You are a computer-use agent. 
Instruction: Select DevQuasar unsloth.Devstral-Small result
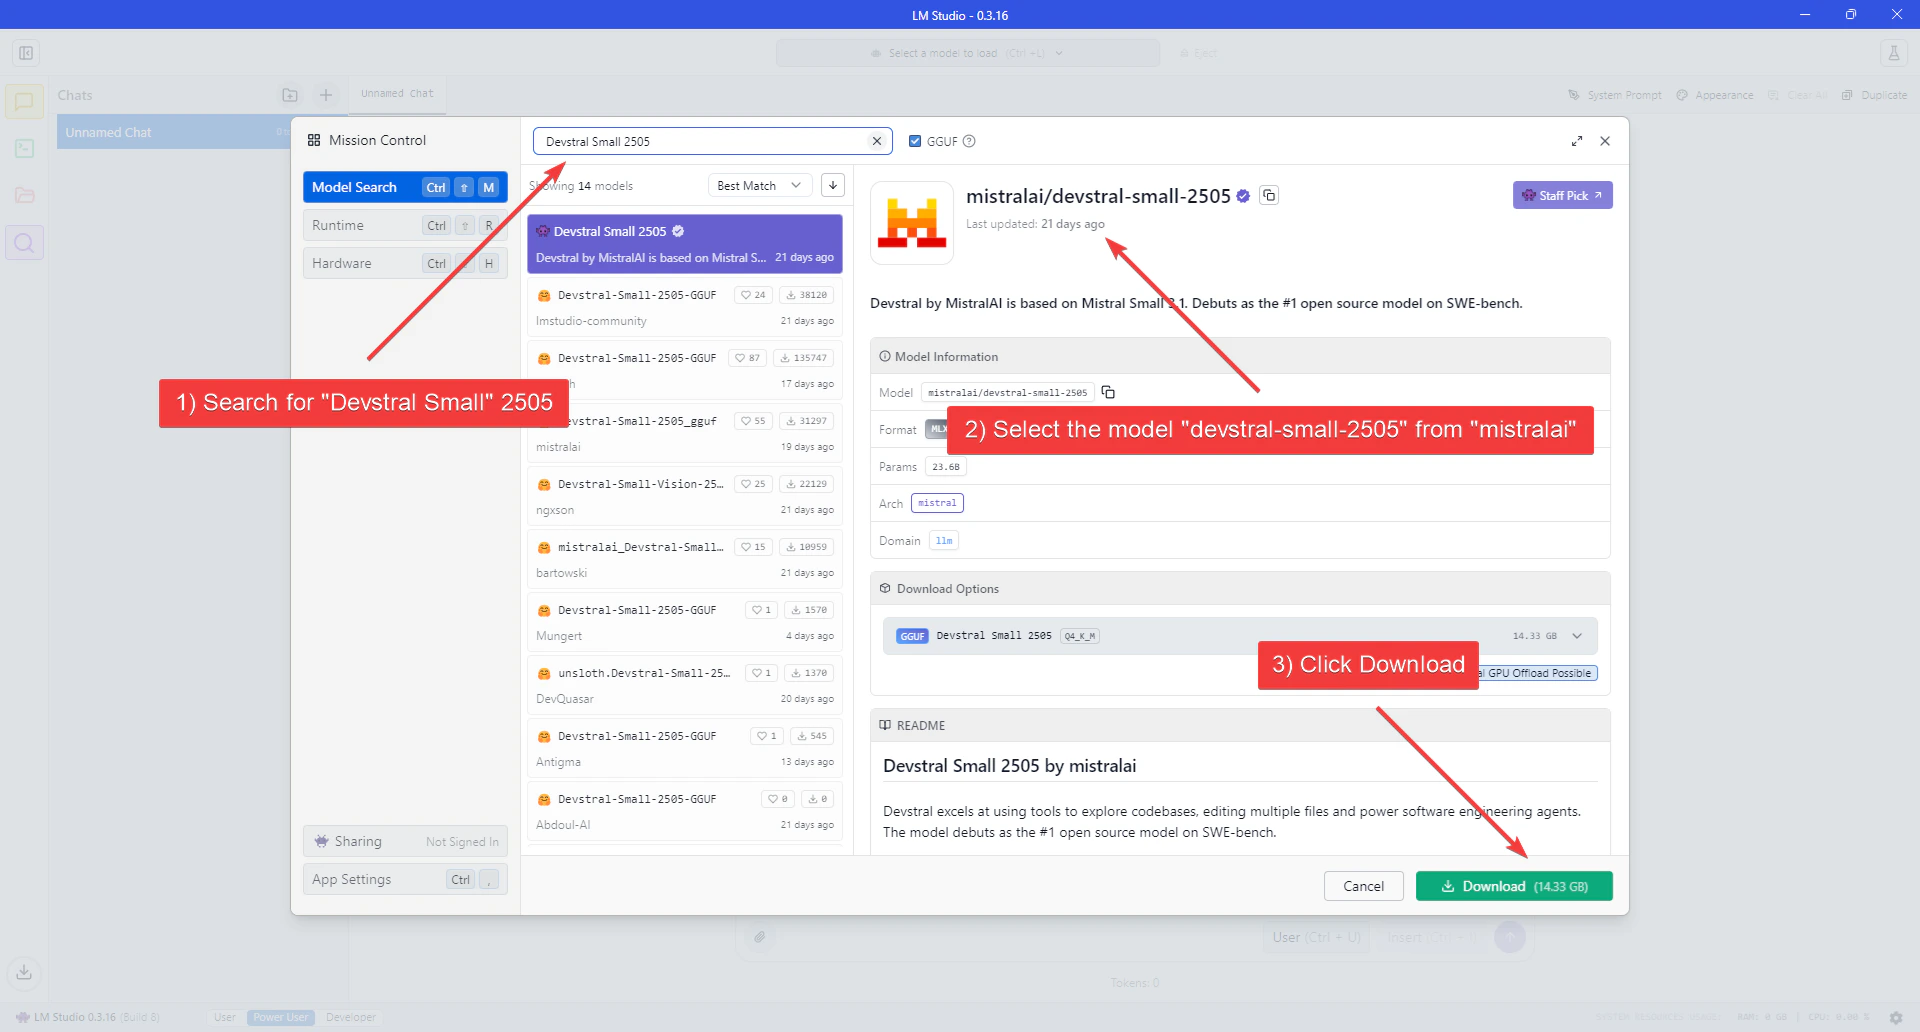(x=685, y=685)
